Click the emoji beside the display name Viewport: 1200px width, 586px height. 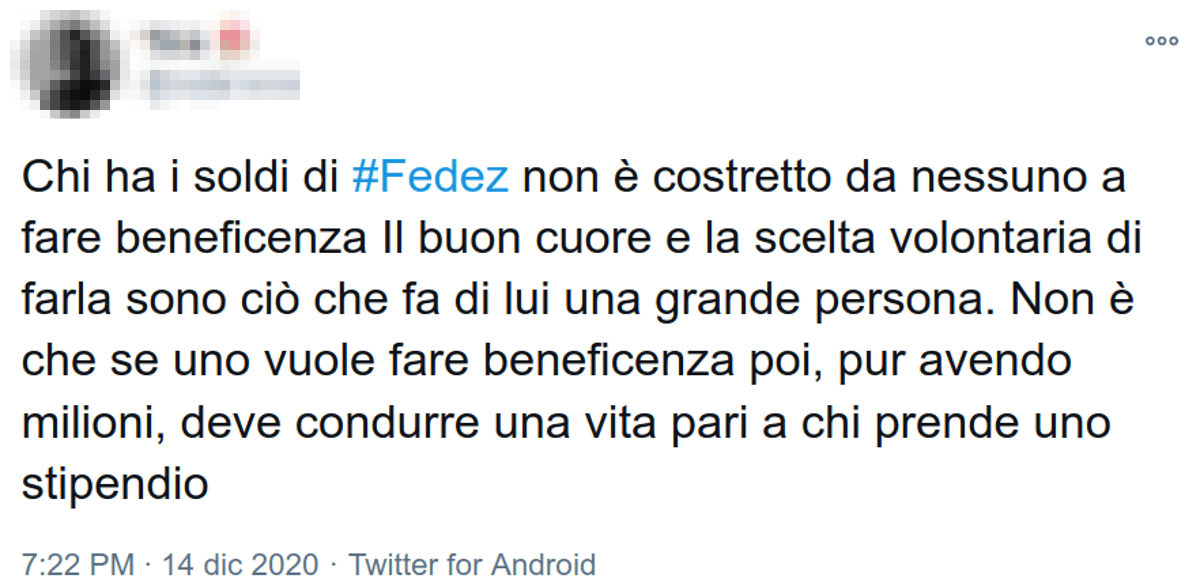(230, 40)
